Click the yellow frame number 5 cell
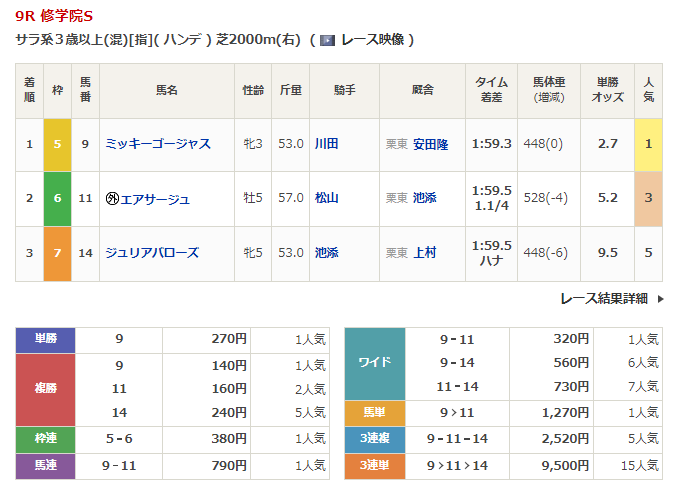674x486 pixels. [57, 144]
